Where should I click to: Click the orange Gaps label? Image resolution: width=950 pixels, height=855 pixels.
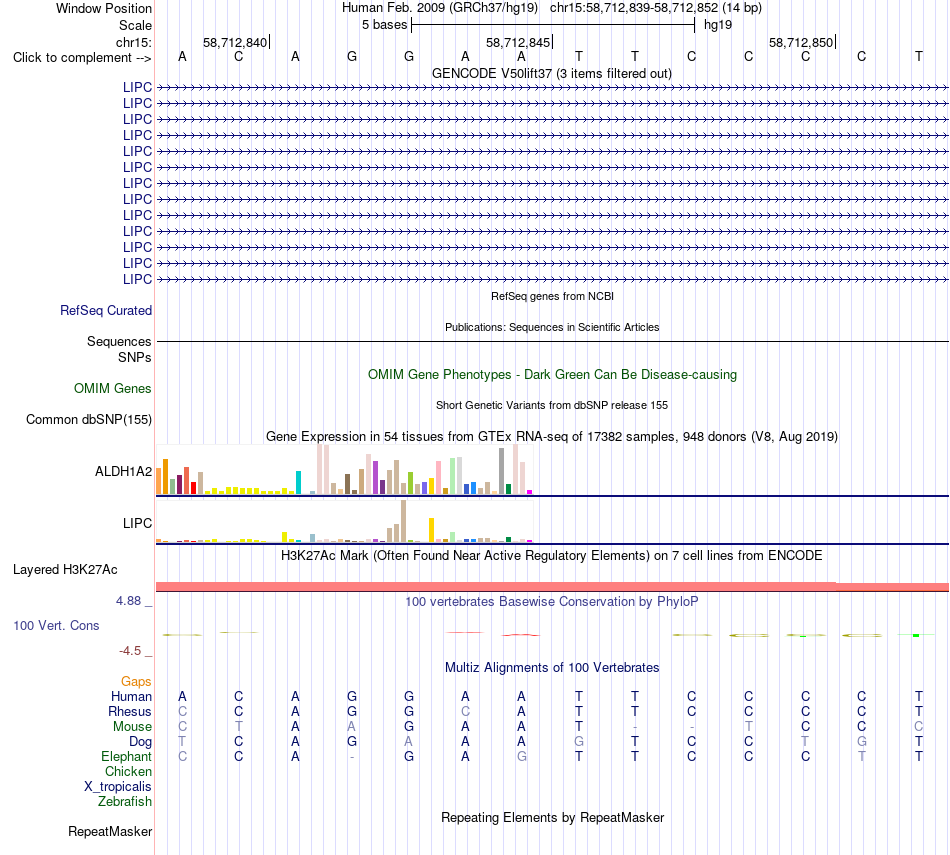[136, 682]
